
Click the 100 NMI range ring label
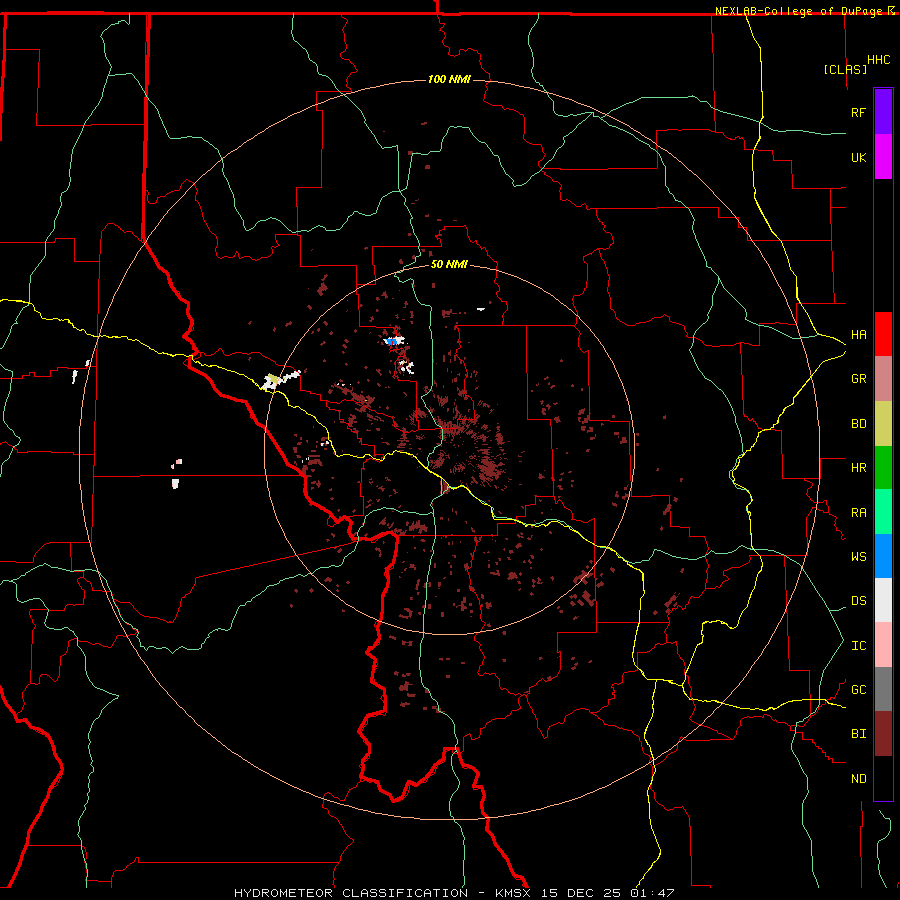tap(449, 79)
